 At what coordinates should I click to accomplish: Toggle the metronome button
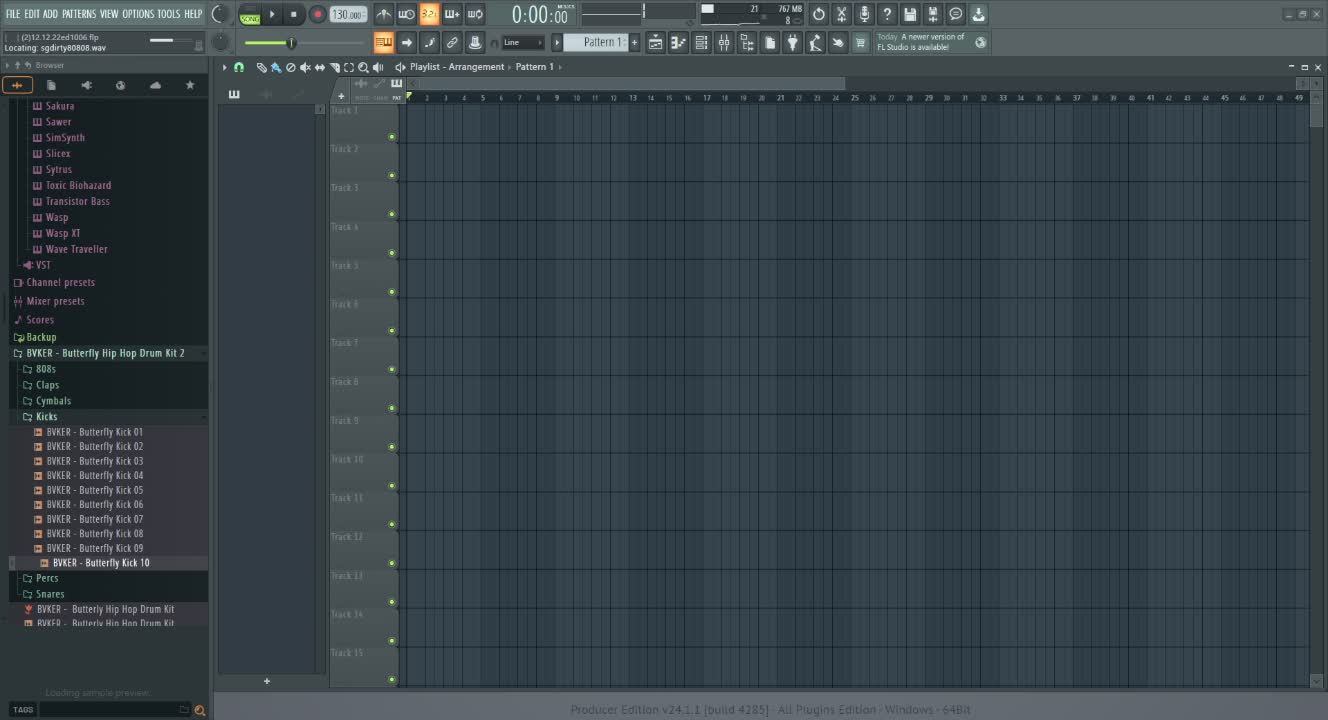(383, 14)
